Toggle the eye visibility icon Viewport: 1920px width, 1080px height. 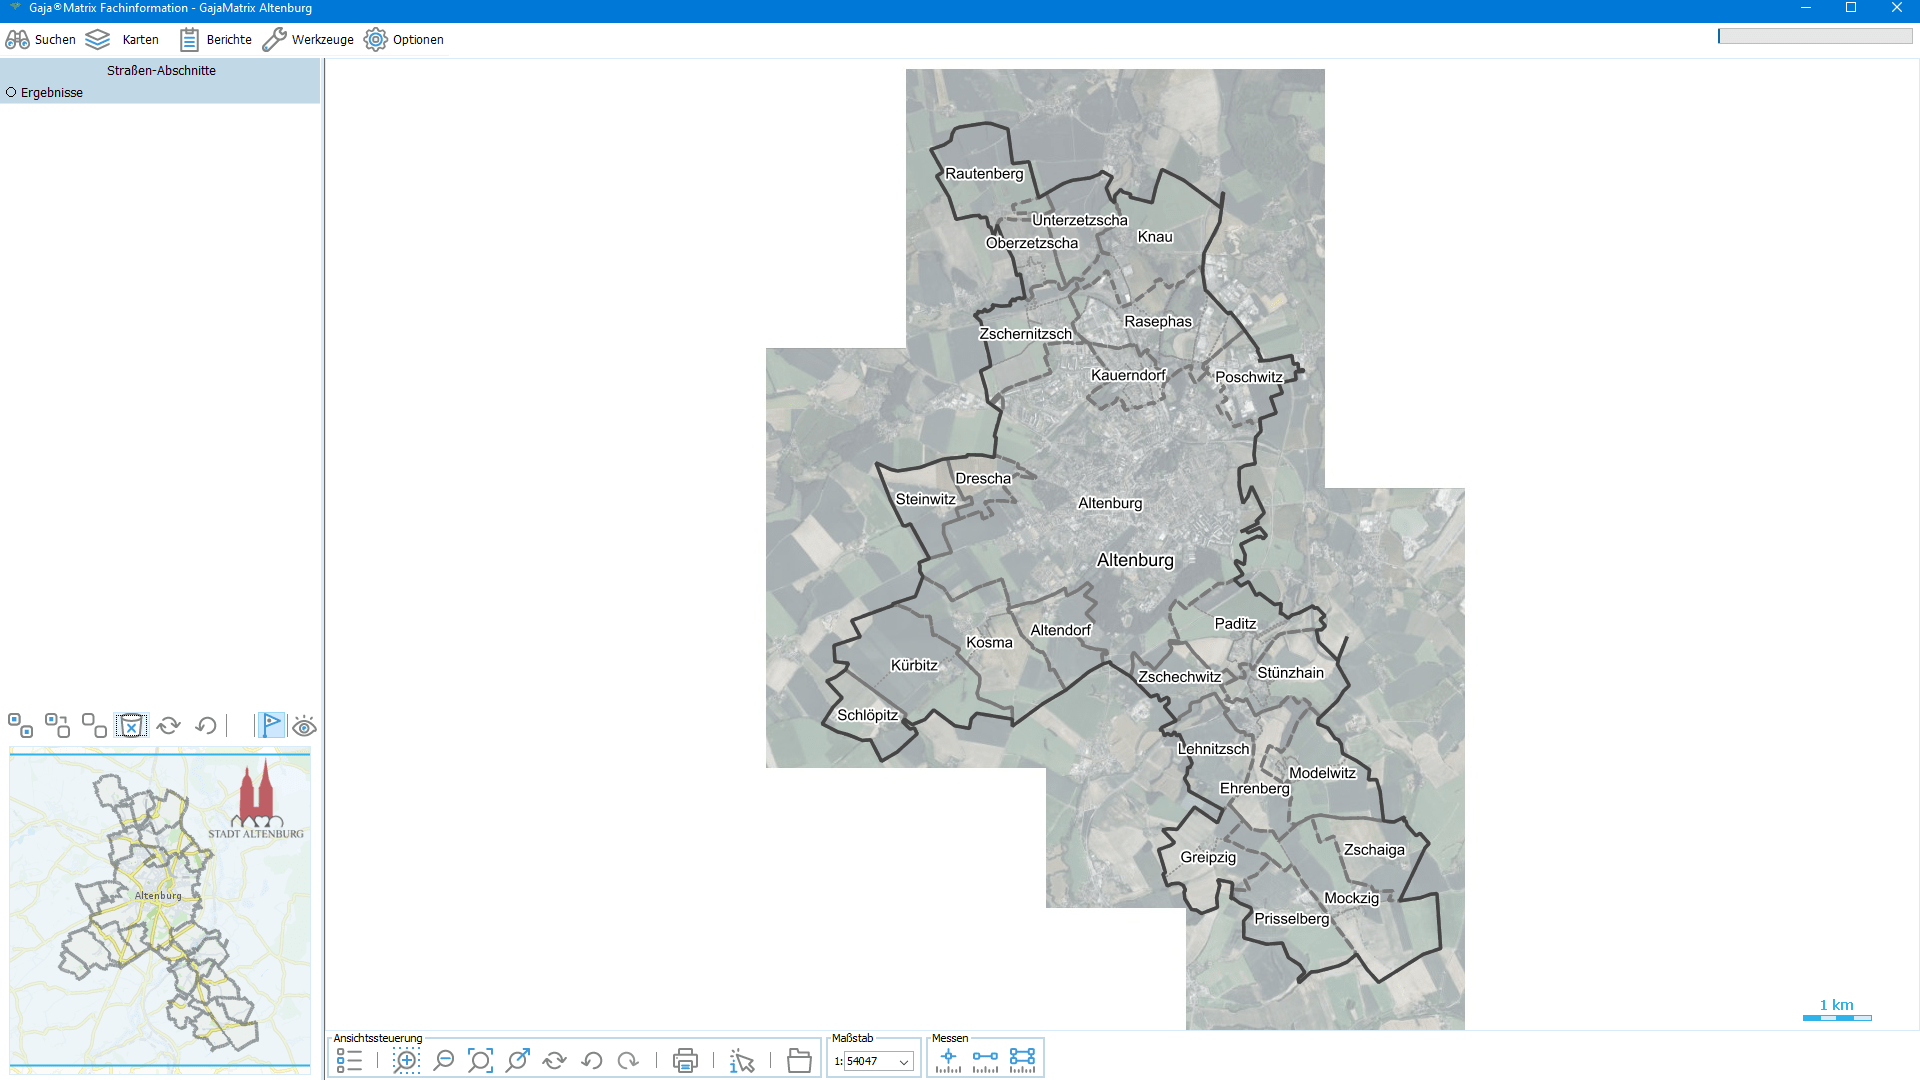(304, 726)
